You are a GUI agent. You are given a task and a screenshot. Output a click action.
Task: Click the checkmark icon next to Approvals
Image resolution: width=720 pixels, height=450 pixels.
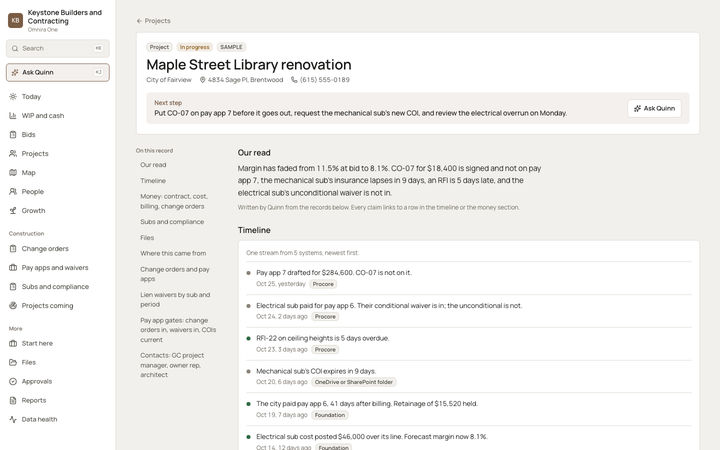point(13,381)
